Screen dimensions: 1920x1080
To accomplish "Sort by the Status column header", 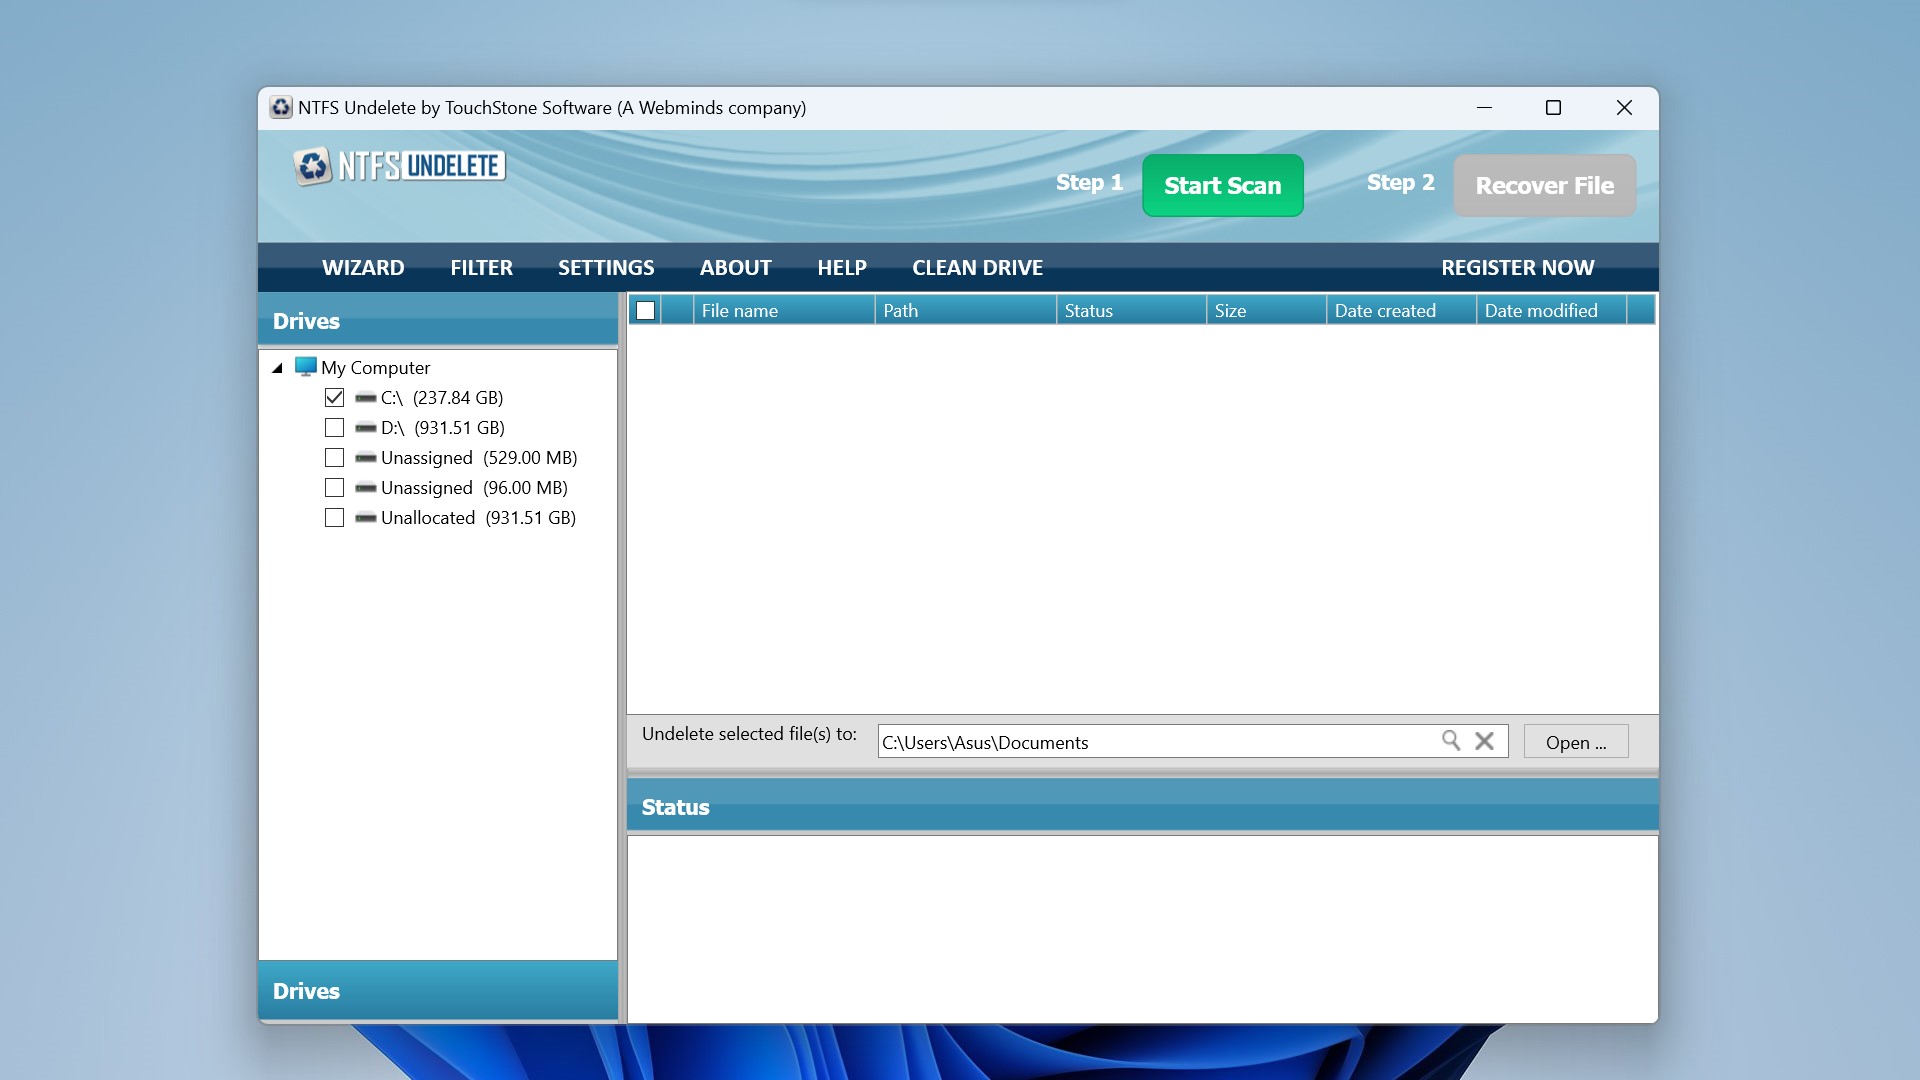I will (x=1131, y=311).
